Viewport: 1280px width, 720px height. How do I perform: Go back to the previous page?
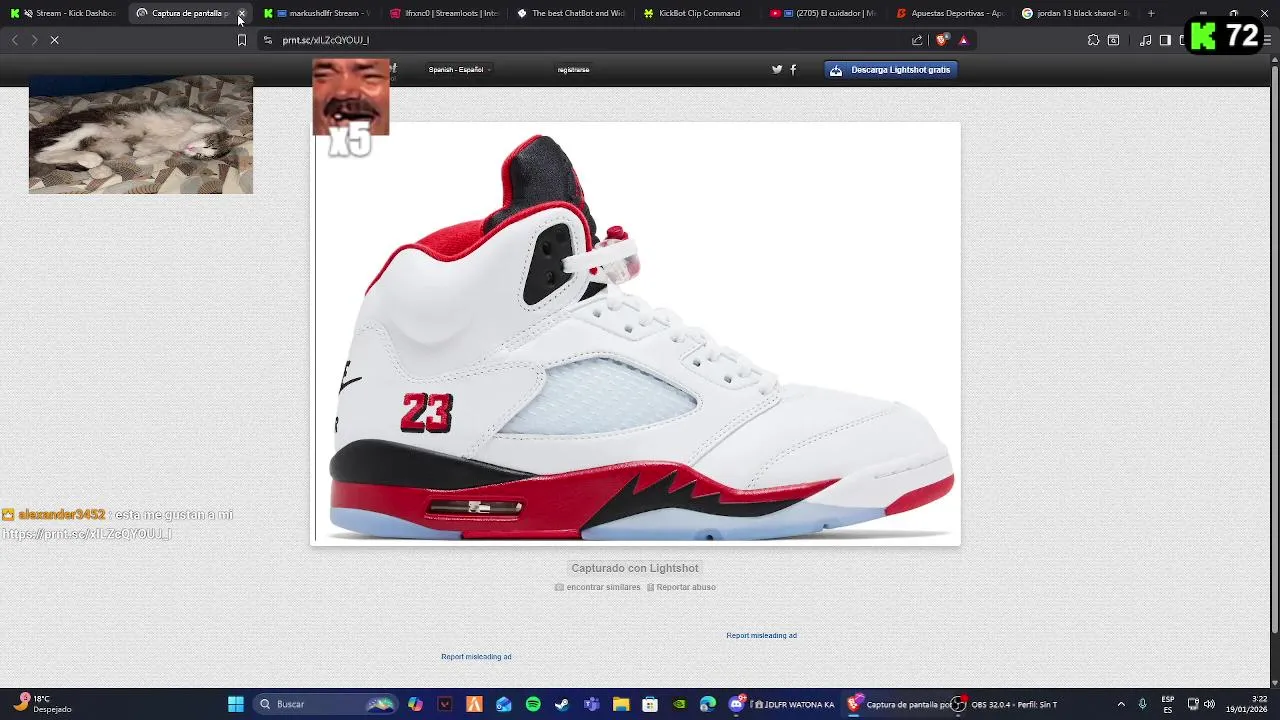[x=14, y=40]
